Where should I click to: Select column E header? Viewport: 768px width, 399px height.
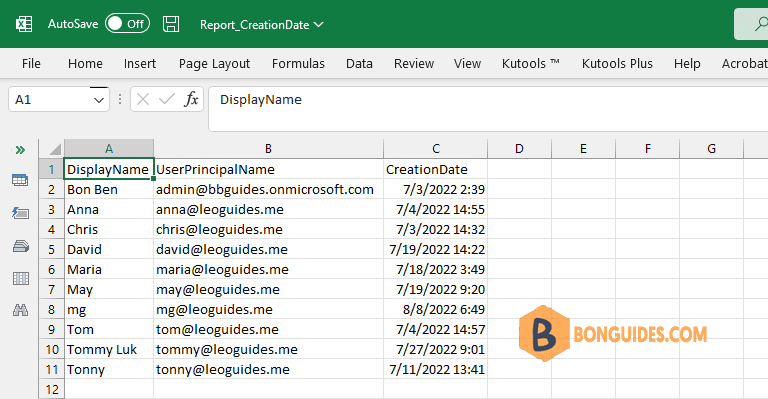tap(583, 149)
